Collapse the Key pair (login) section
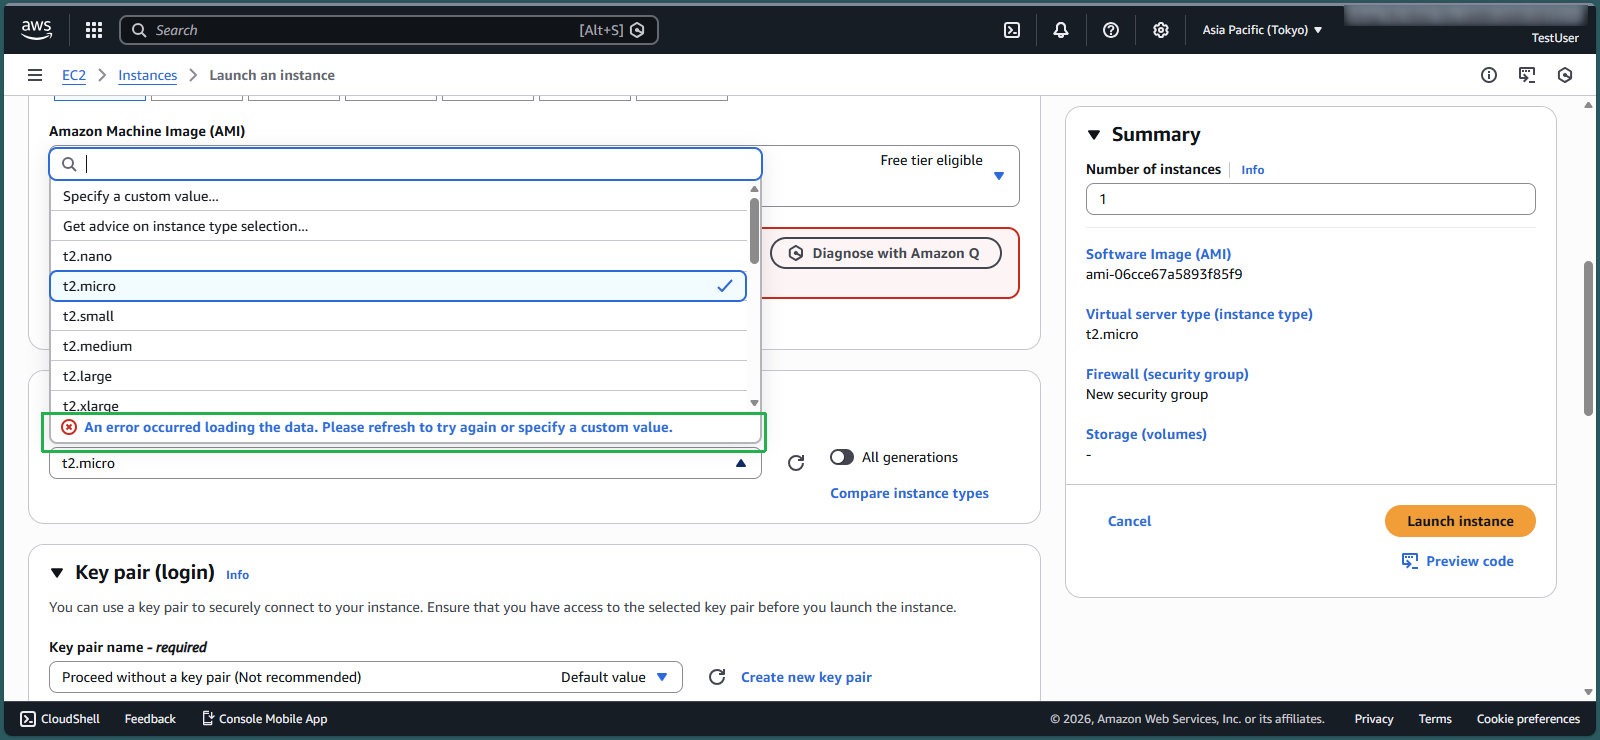This screenshot has height=740, width=1600. coord(57,573)
